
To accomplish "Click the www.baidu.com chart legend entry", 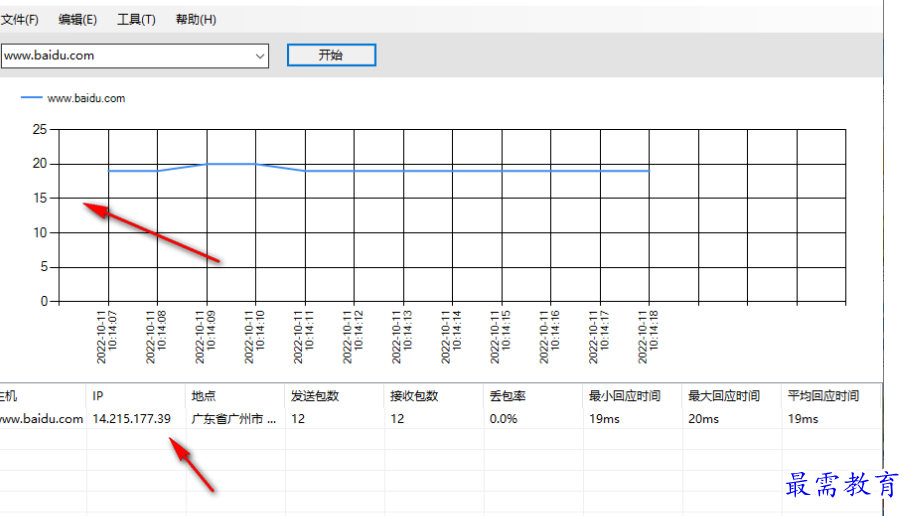I will click(x=73, y=98).
